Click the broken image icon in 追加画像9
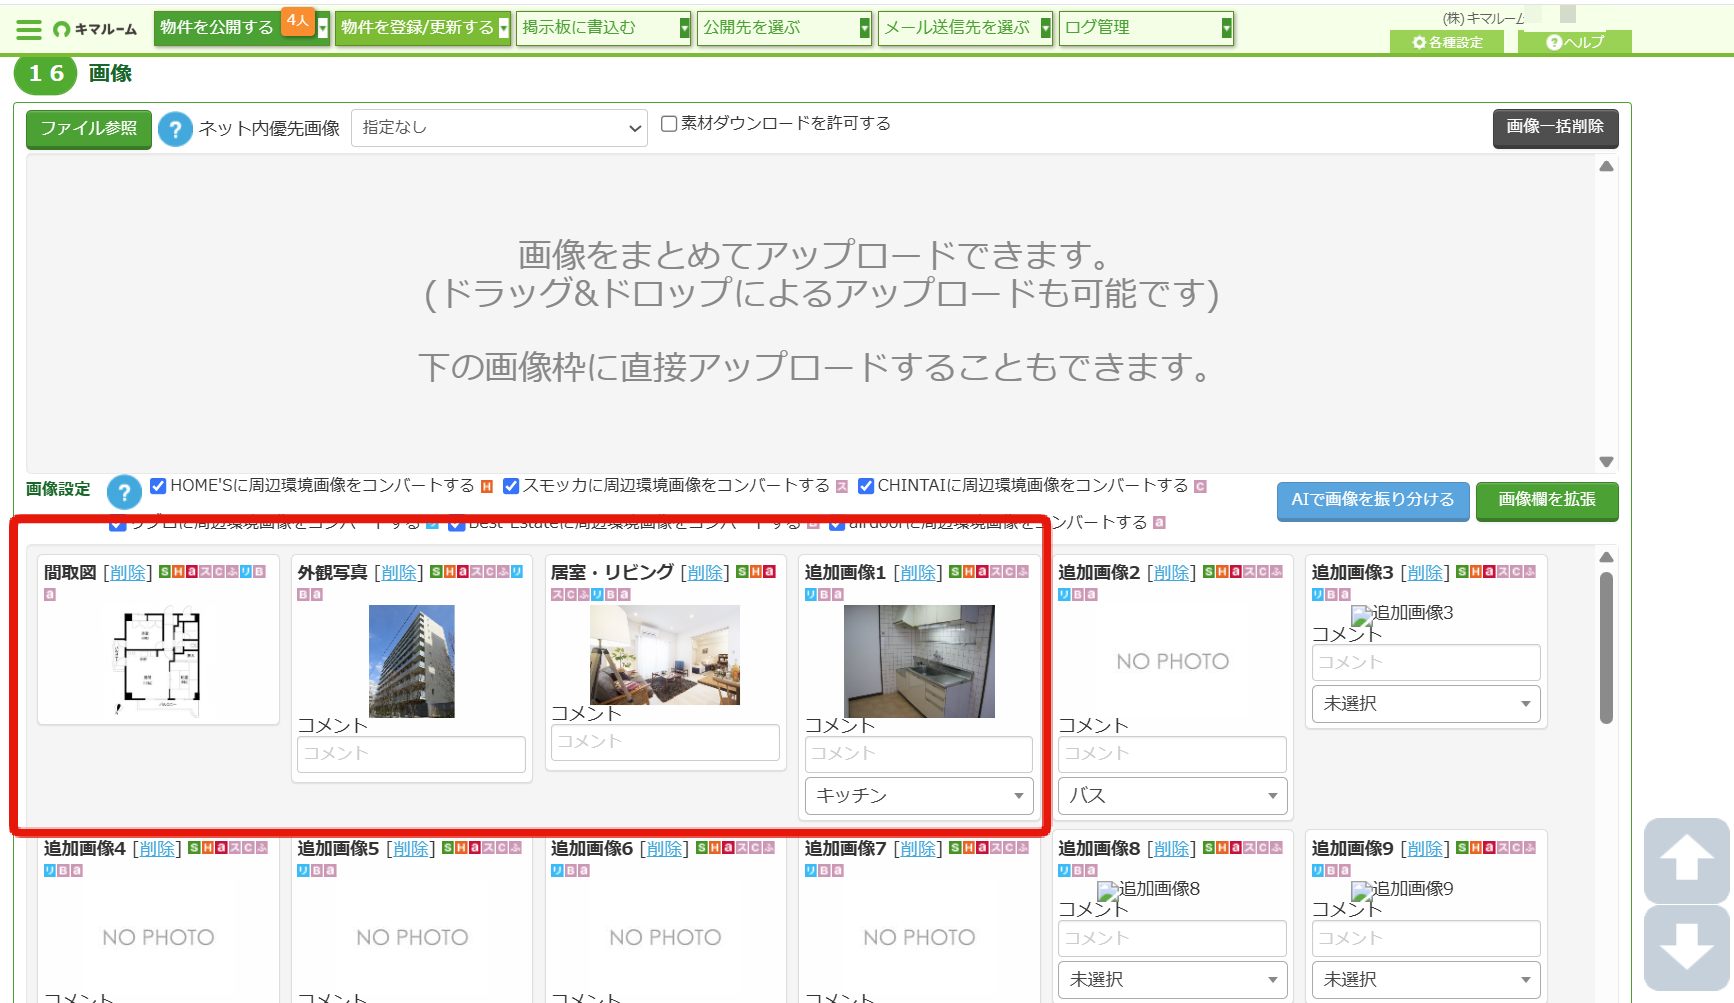 tap(1361, 891)
